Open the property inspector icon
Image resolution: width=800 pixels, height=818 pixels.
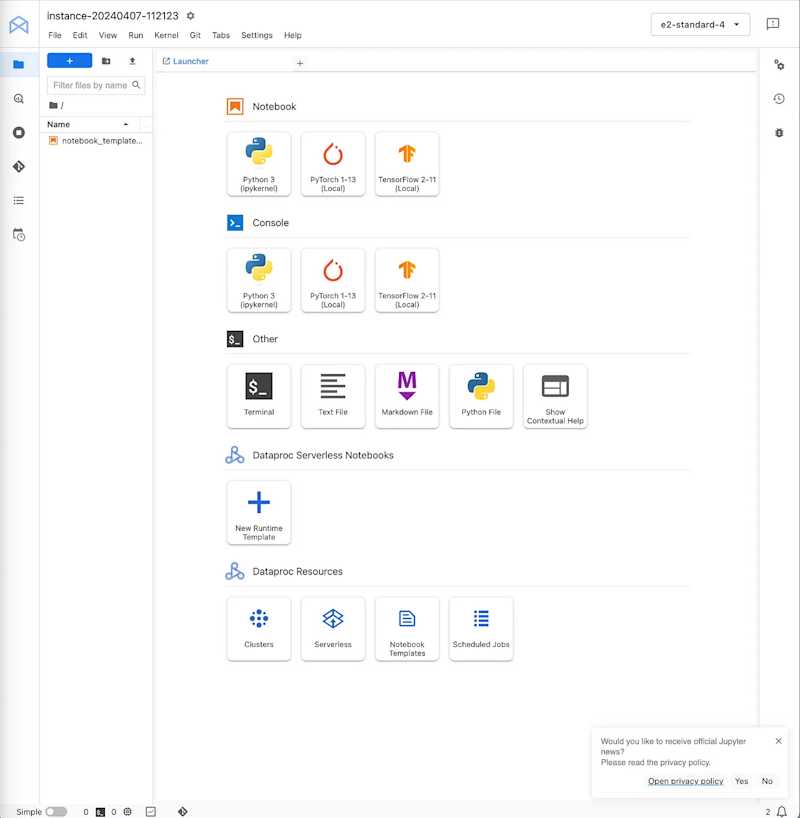(779, 65)
